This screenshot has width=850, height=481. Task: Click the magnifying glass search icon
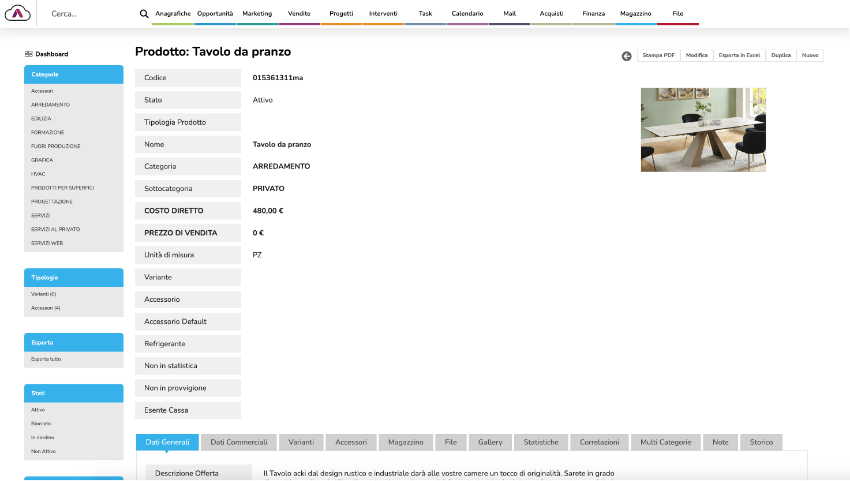[x=144, y=14]
